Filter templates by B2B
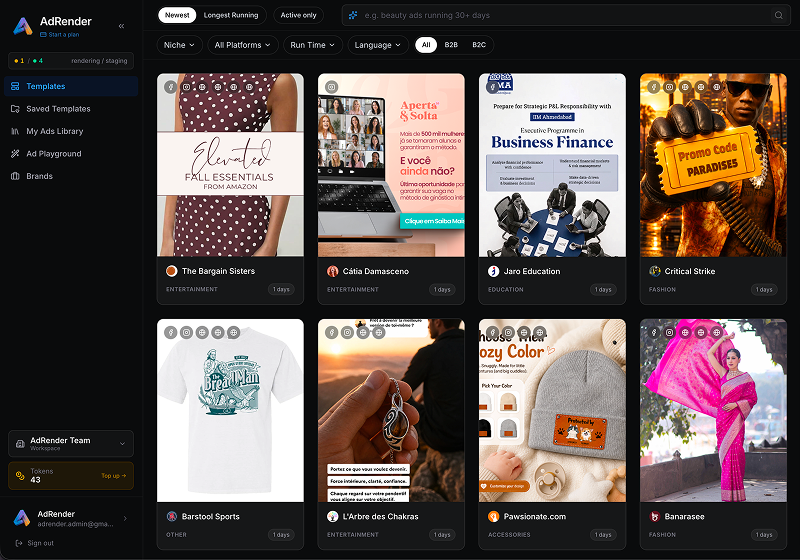Screen dimensions: 800x560 click(451, 45)
